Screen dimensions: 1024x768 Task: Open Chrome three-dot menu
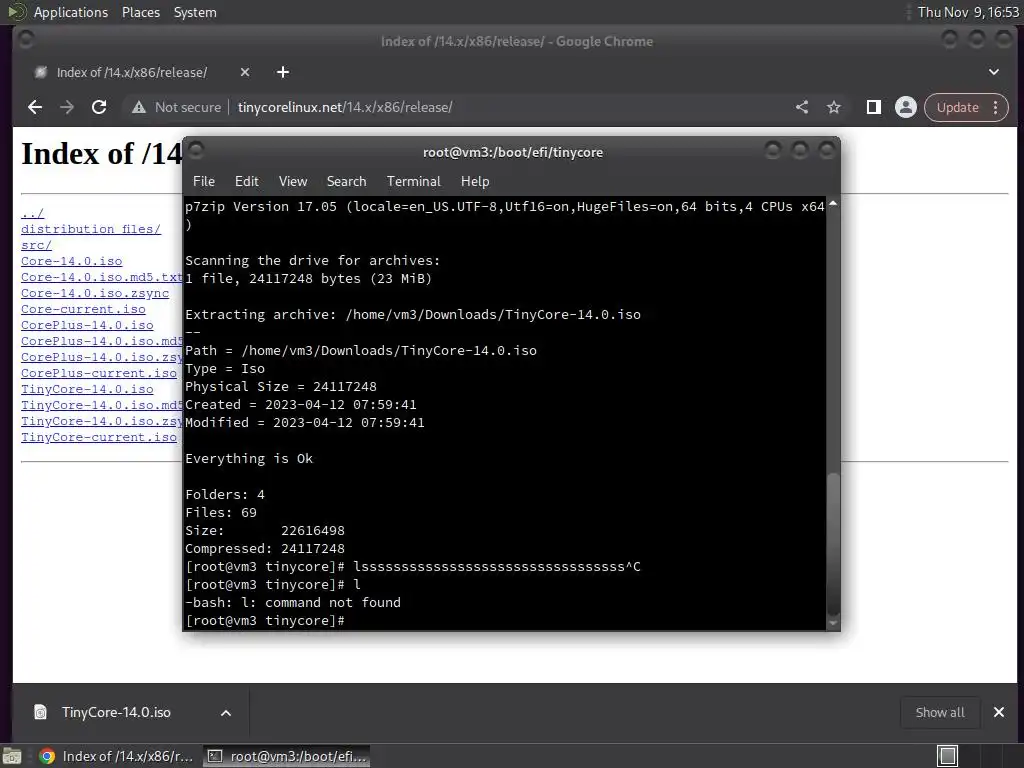point(996,107)
